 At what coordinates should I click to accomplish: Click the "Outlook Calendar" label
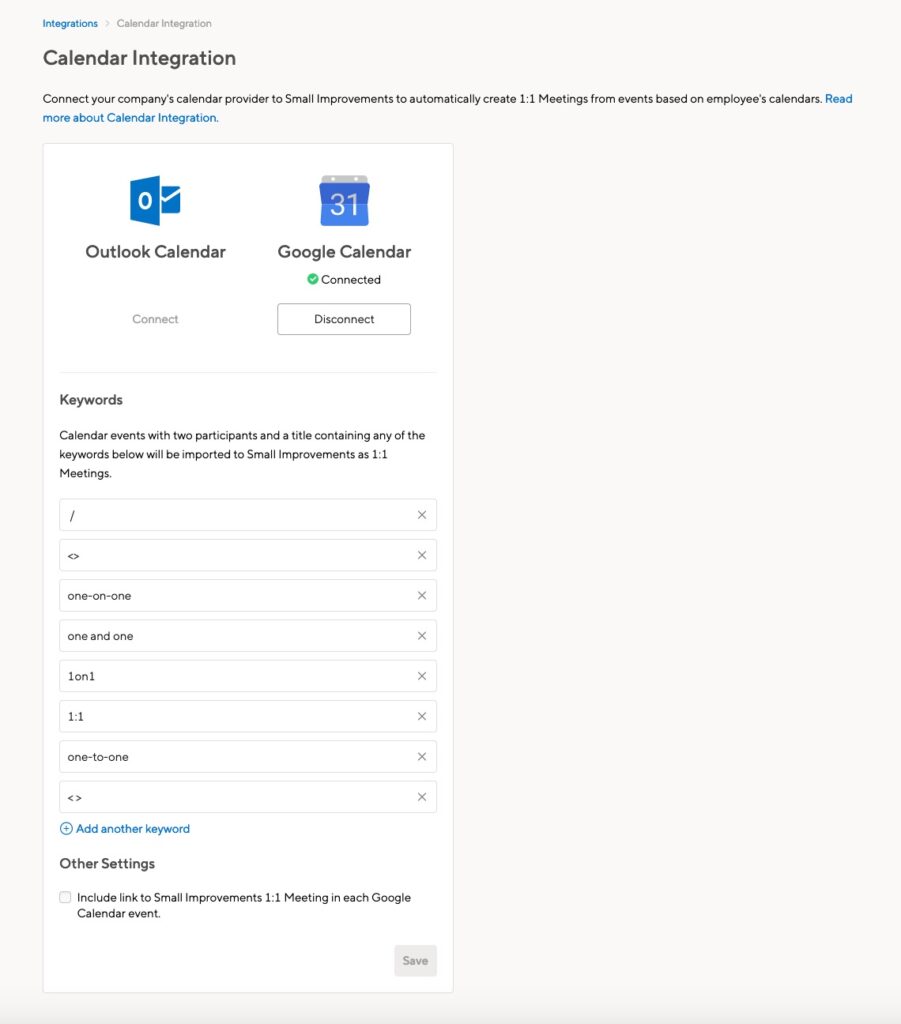(x=155, y=251)
